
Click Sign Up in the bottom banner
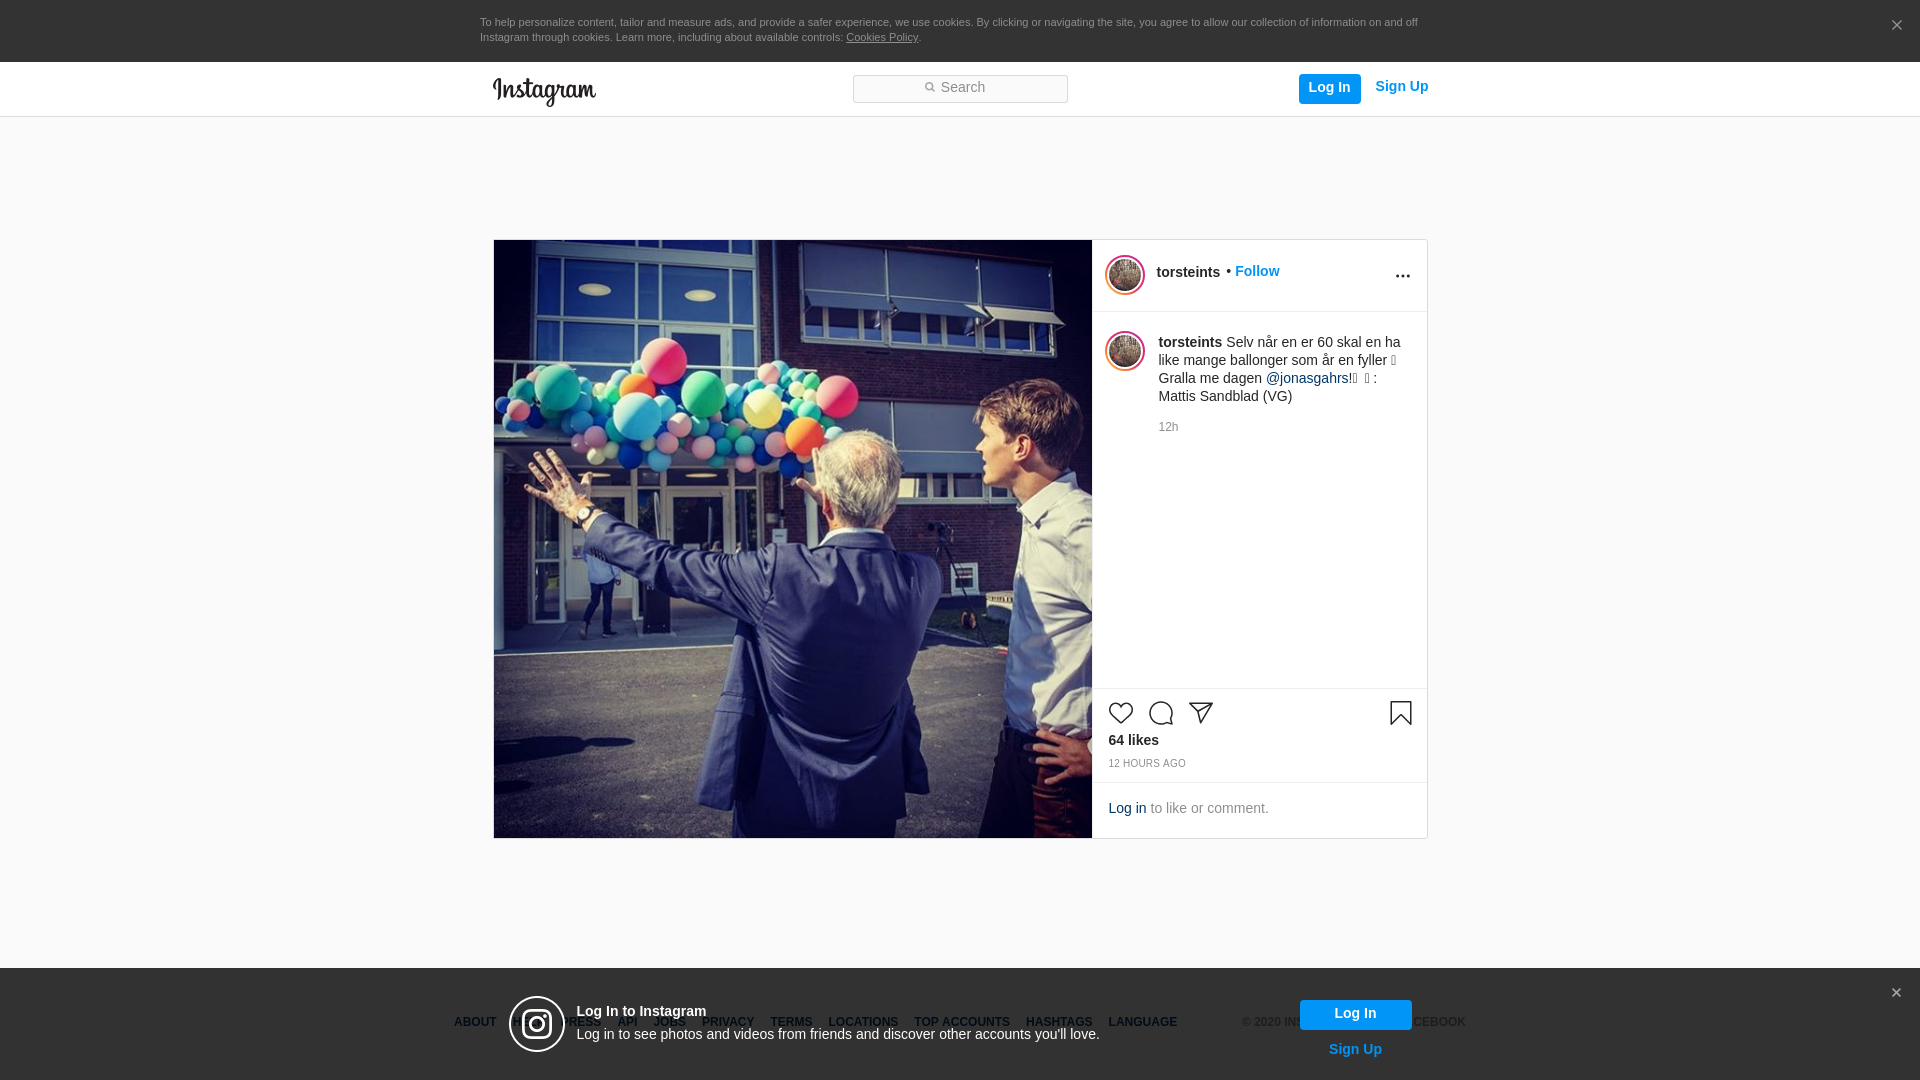pyautogui.click(x=1355, y=1049)
